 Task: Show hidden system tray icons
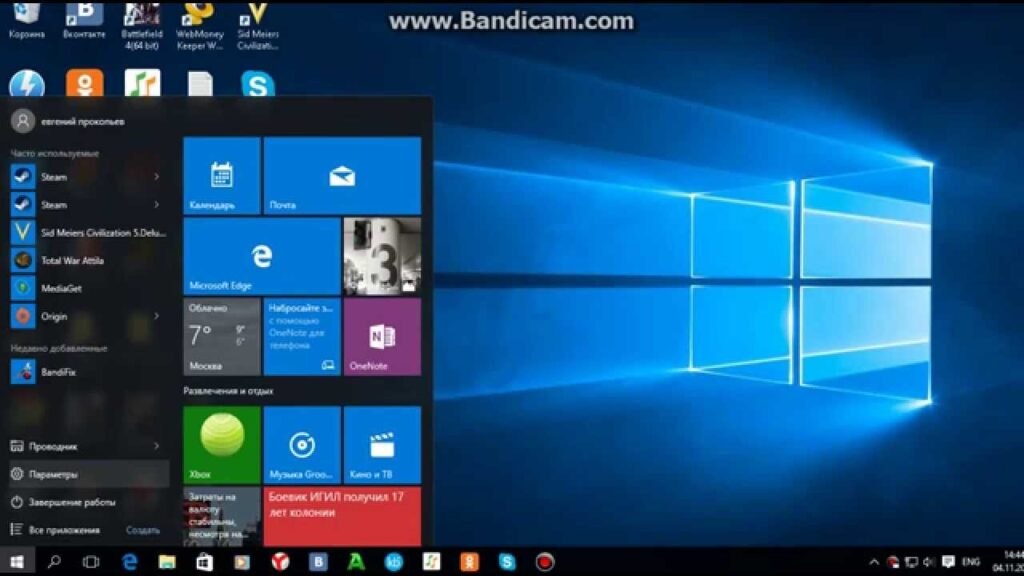coord(873,562)
